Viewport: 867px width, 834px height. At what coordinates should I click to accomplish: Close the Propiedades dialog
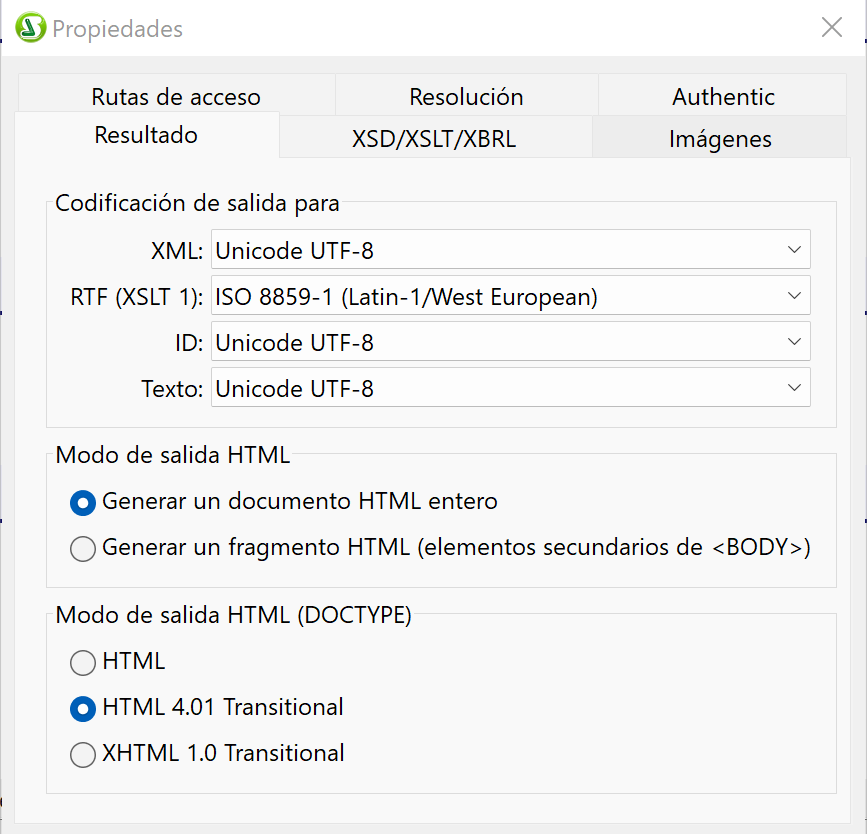[831, 28]
